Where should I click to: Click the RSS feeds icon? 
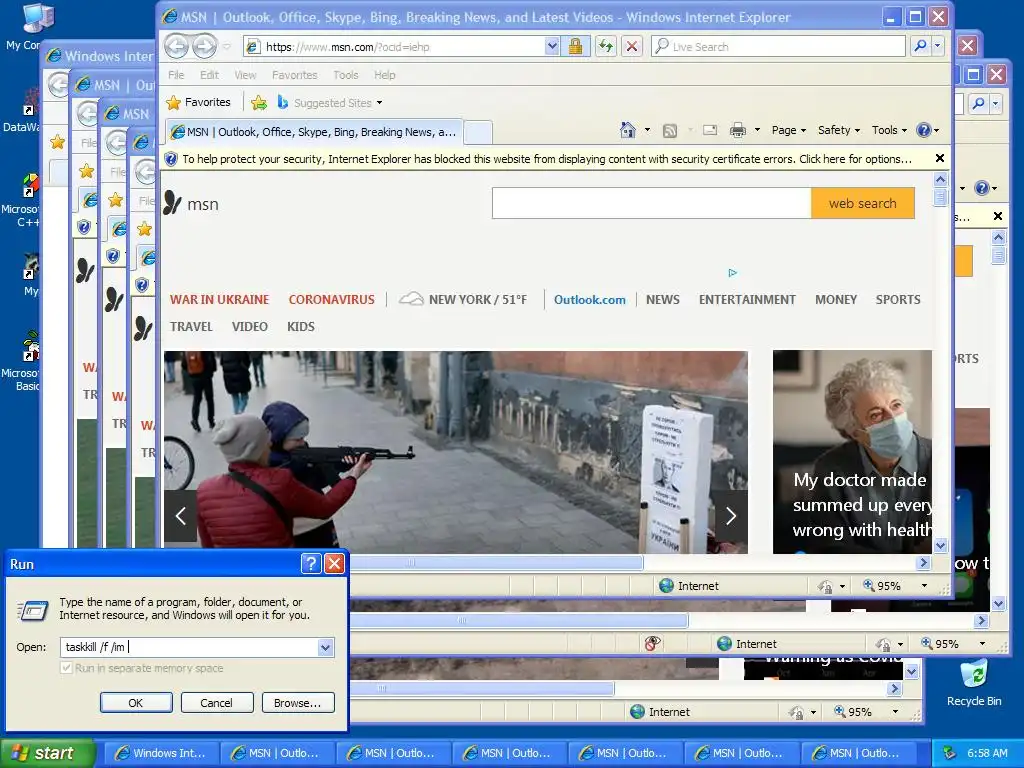click(669, 131)
